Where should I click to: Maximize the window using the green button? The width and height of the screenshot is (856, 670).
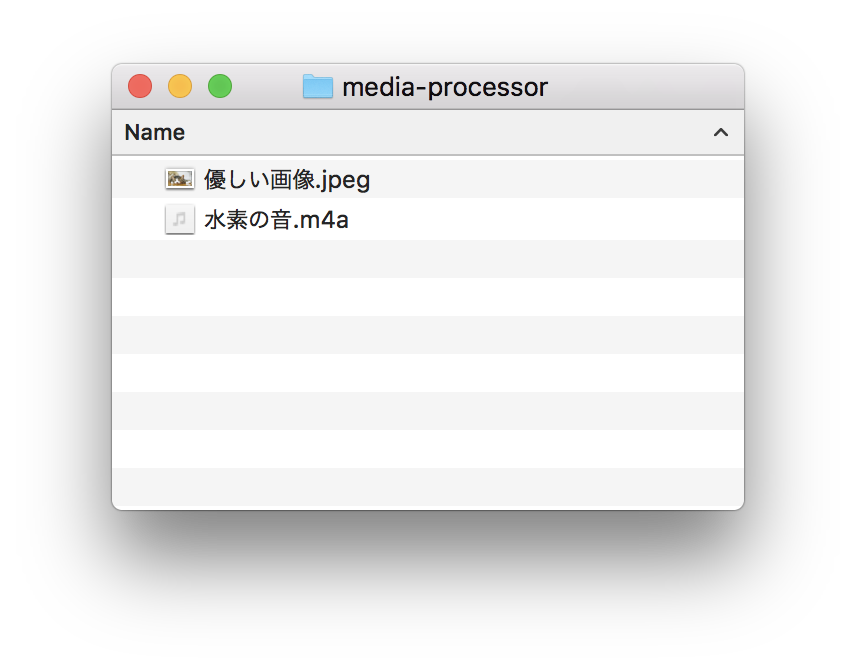220,86
